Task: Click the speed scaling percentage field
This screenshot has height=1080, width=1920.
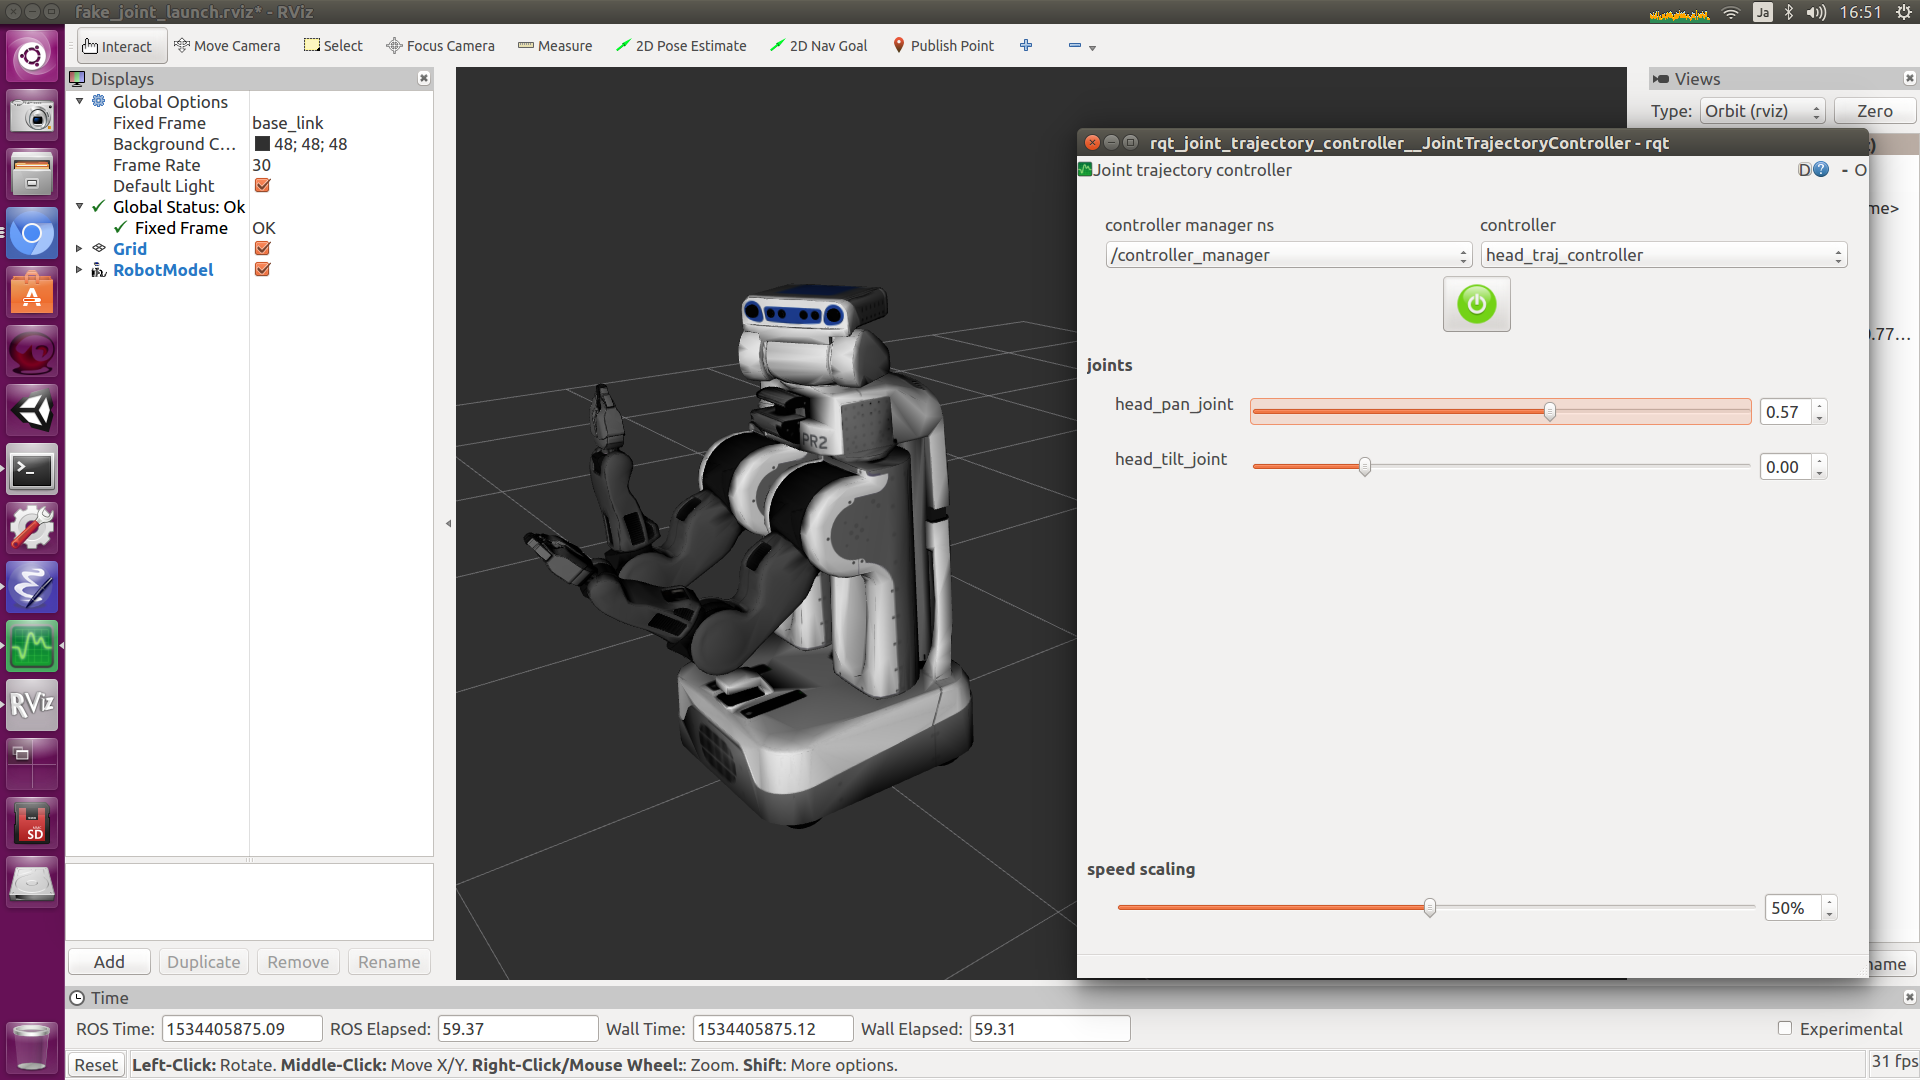Action: pos(1791,908)
